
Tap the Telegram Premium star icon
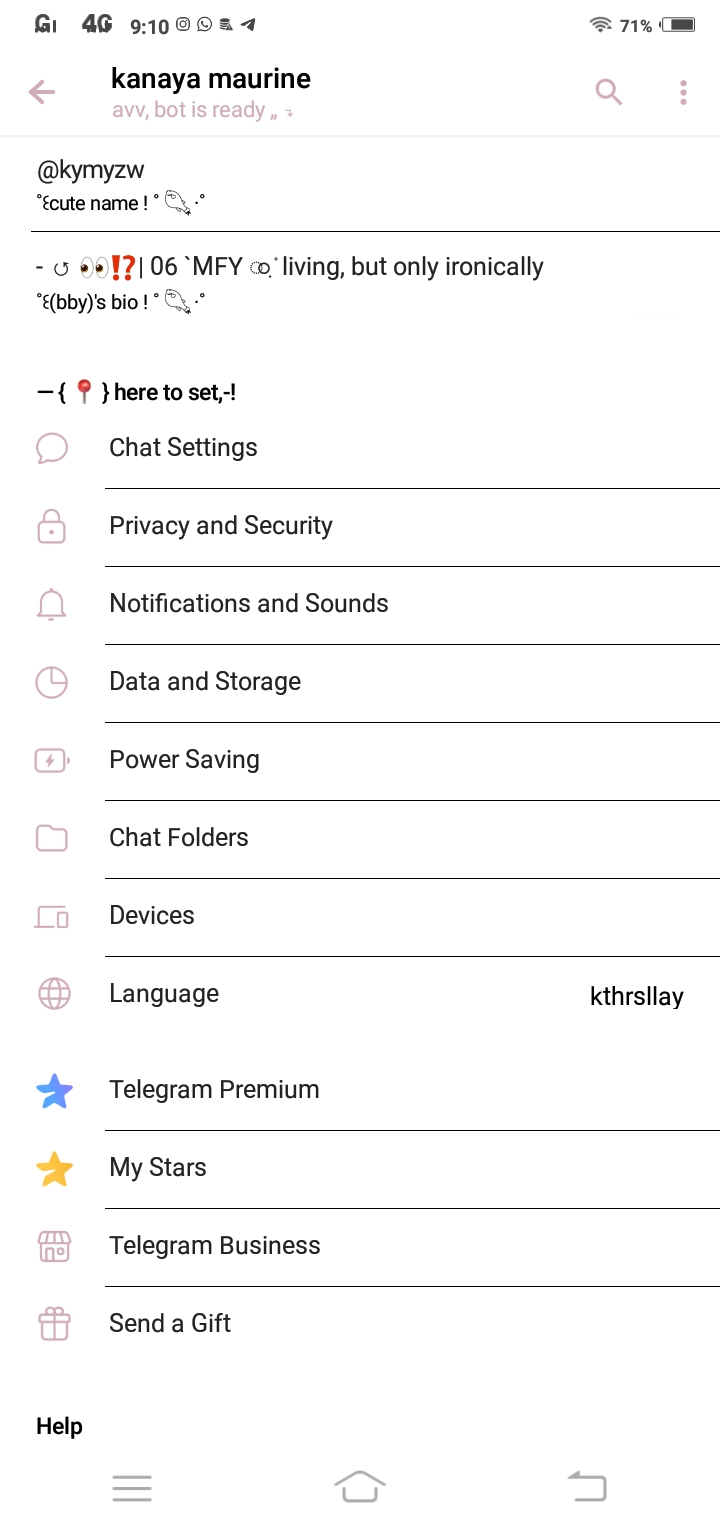pyautogui.click(x=54, y=1090)
